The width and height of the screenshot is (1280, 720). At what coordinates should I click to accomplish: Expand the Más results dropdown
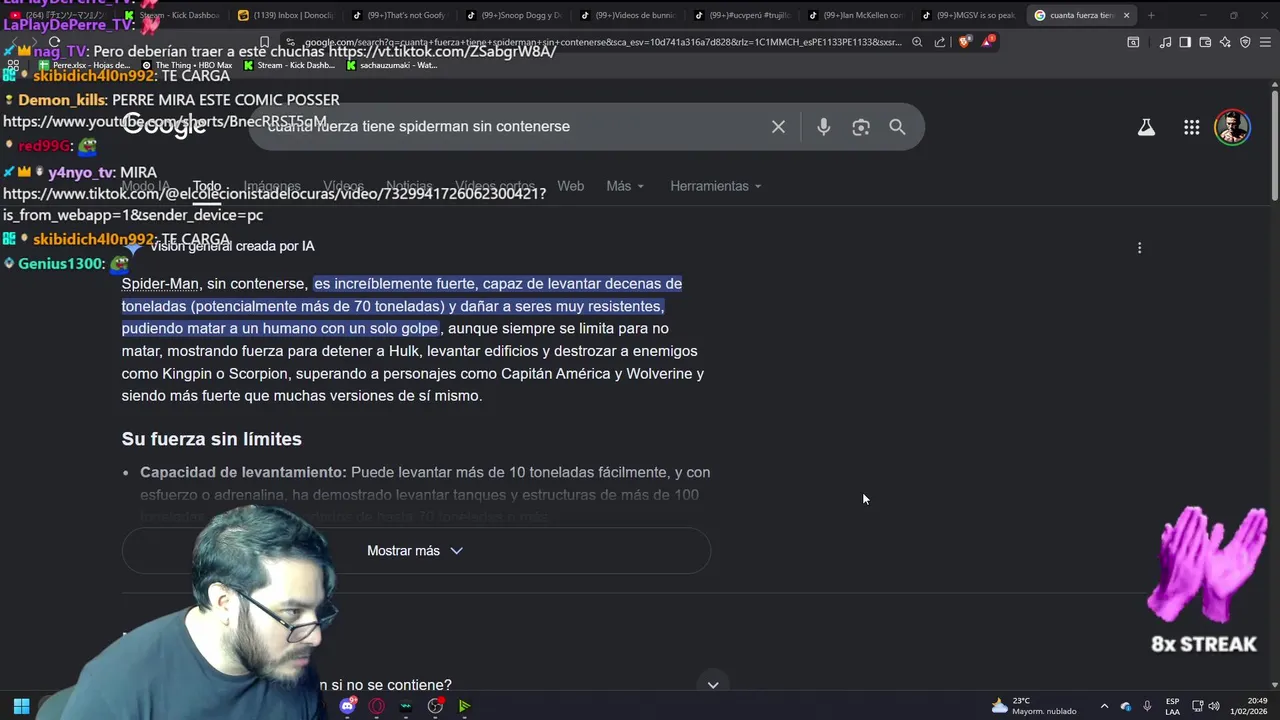coord(625,186)
